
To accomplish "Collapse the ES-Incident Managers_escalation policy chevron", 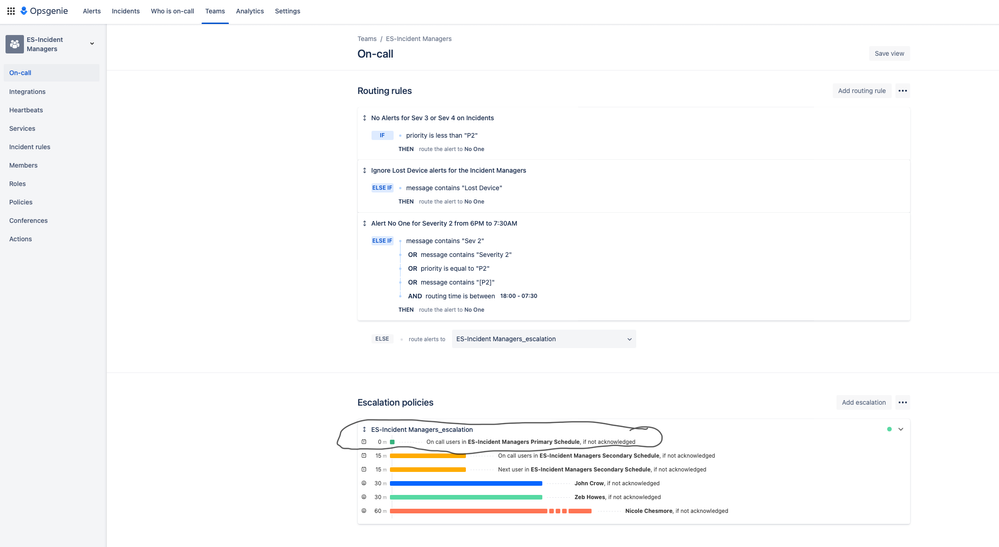I will [x=901, y=429].
